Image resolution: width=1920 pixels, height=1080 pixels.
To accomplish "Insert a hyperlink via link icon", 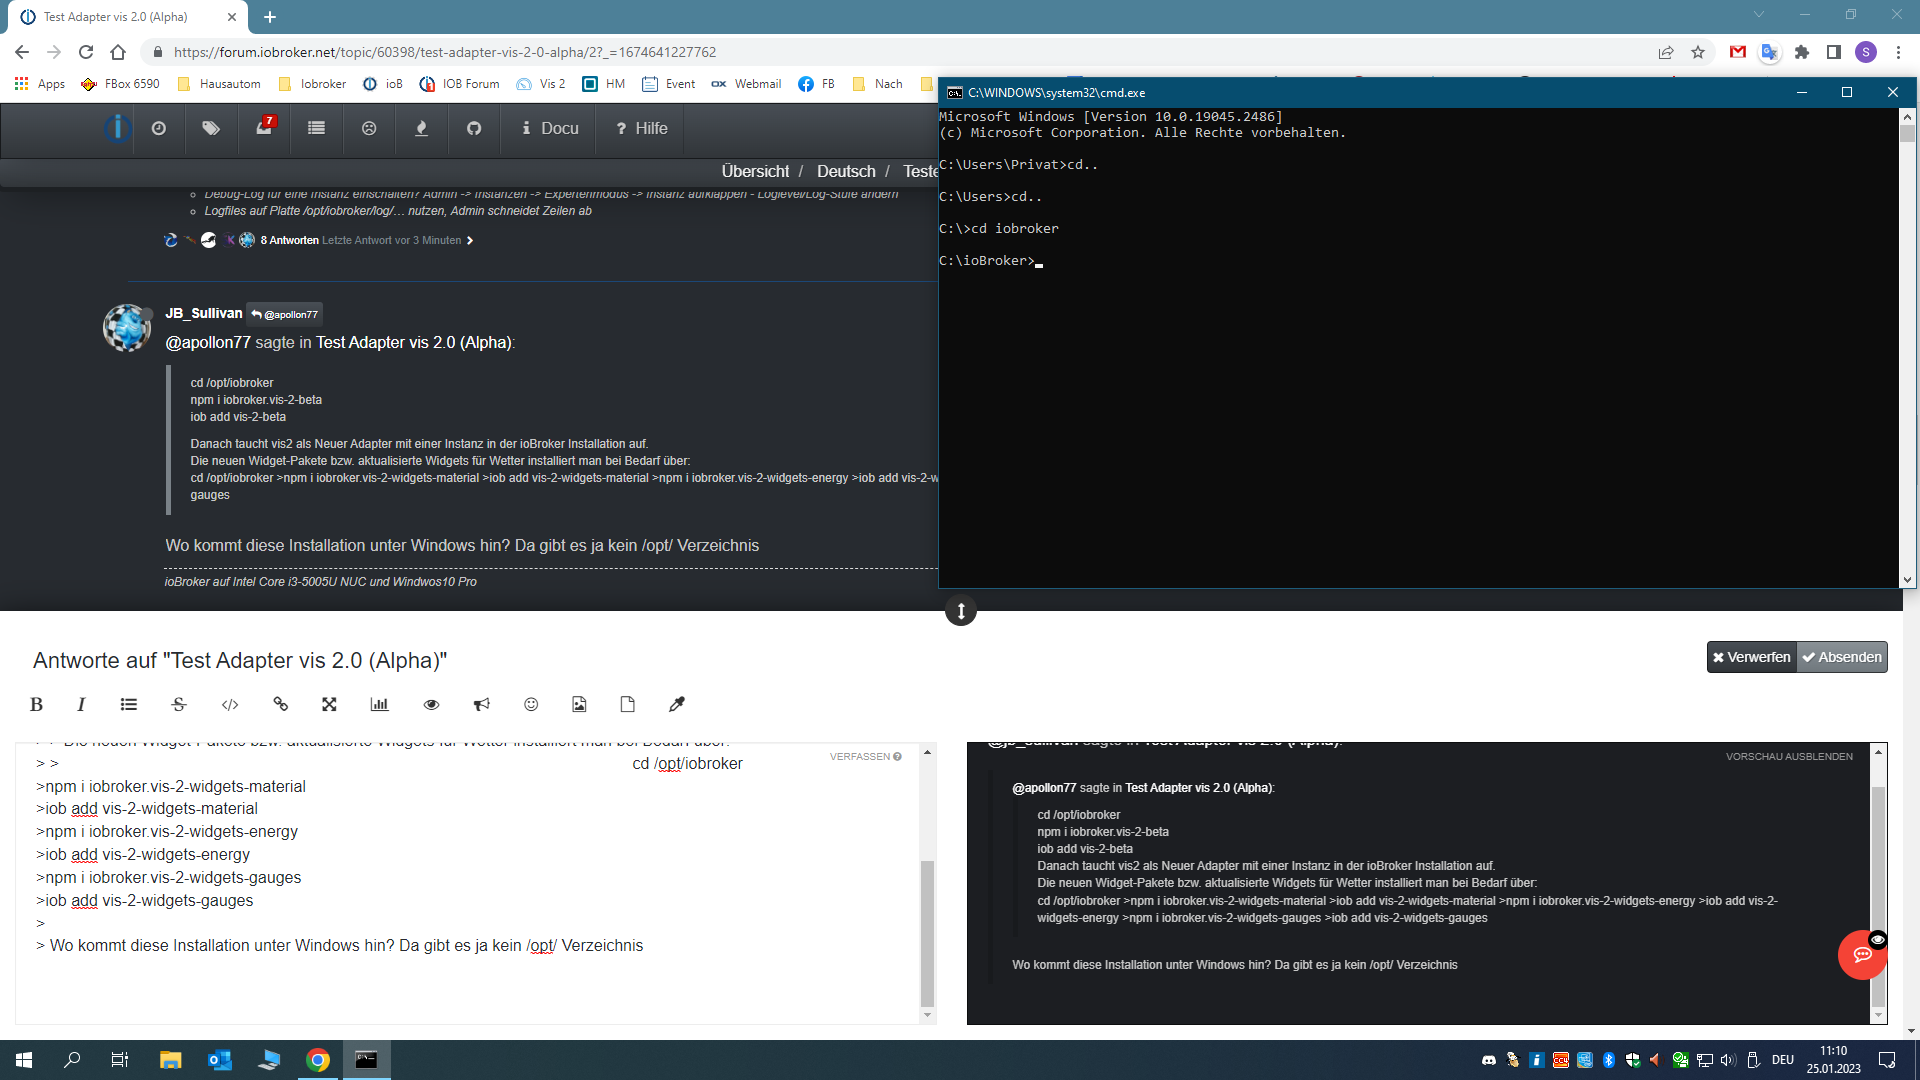I will [281, 704].
